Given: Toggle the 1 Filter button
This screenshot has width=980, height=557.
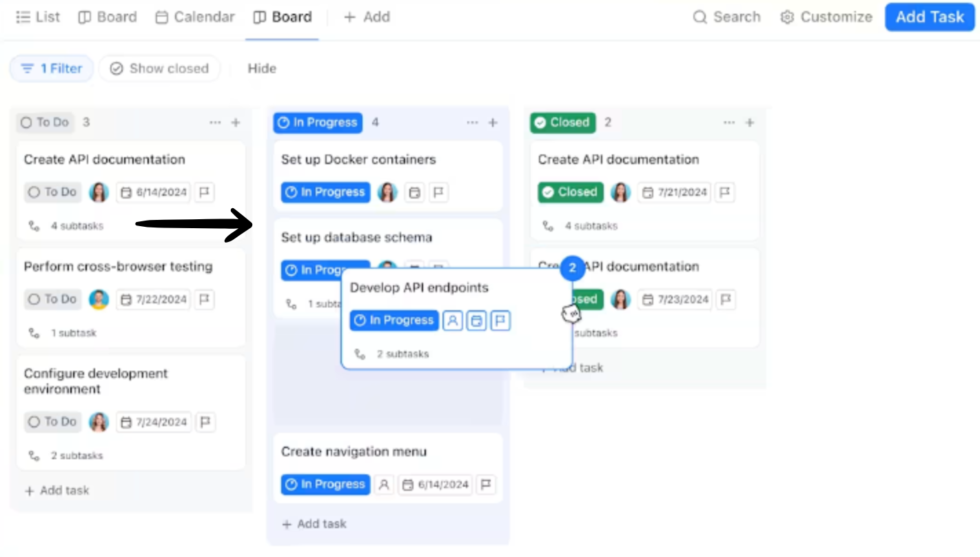Looking at the screenshot, I should pyautogui.click(x=52, y=69).
